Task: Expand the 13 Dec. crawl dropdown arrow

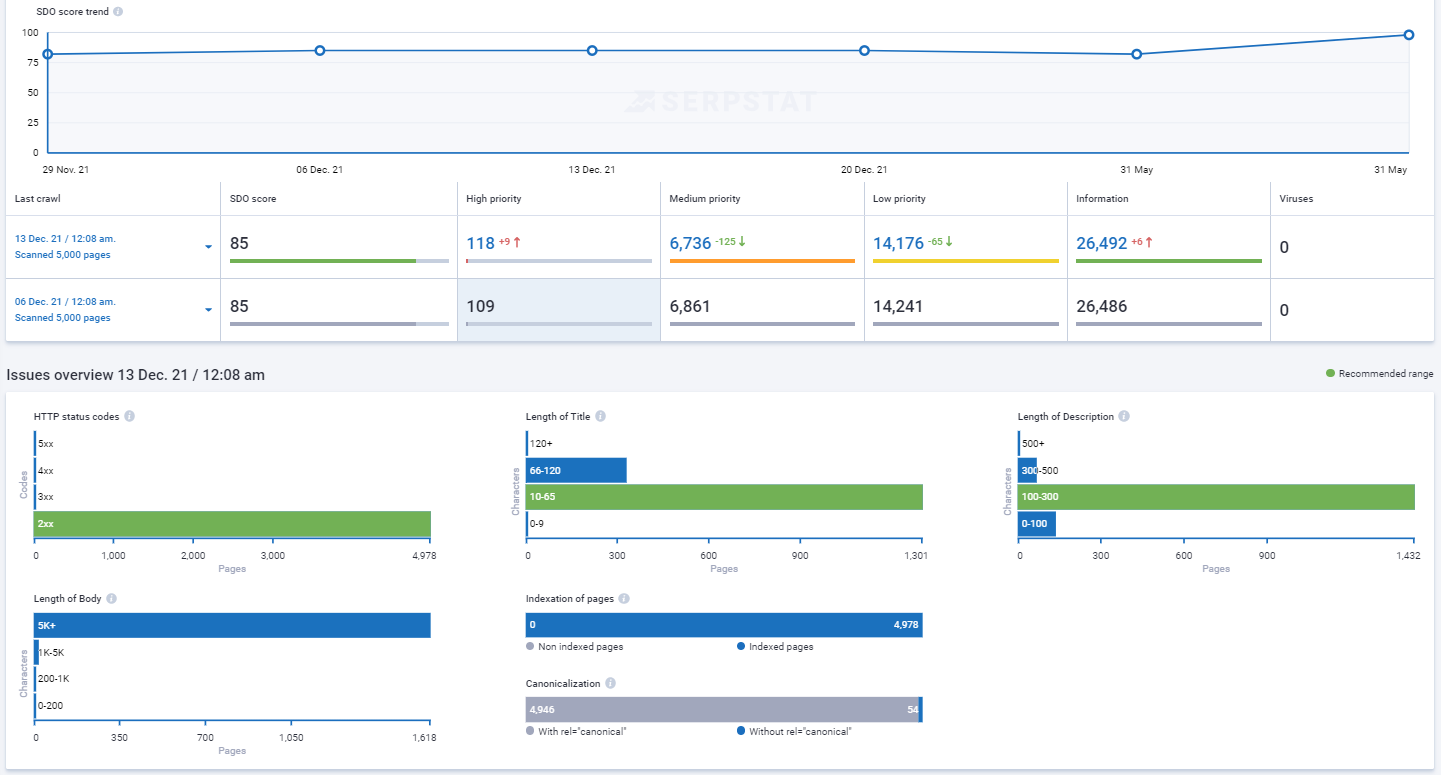Action: pyautogui.click(x=208, y=245)
